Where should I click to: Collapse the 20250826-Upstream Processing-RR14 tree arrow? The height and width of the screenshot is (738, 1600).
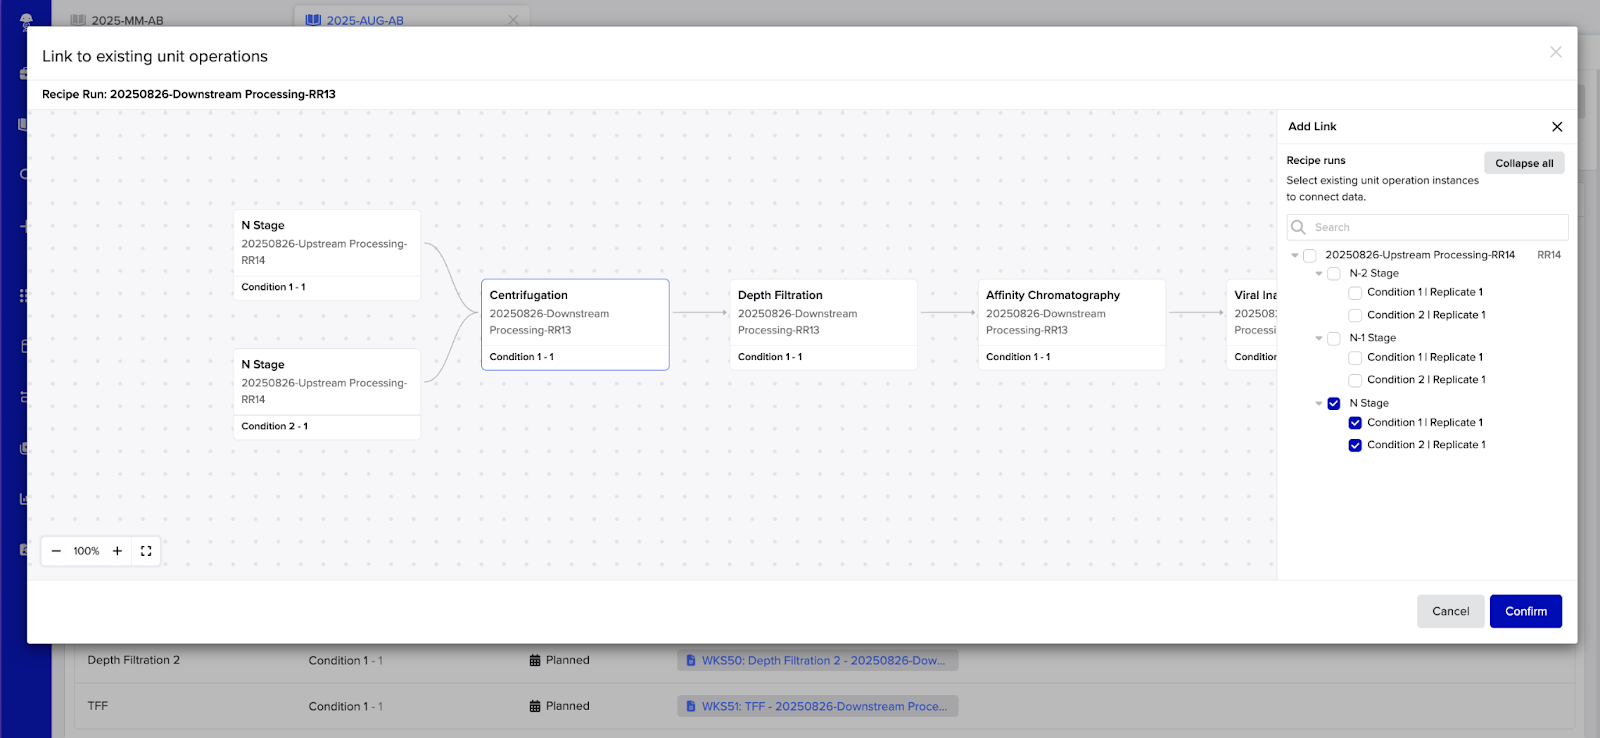(1295, 256)
